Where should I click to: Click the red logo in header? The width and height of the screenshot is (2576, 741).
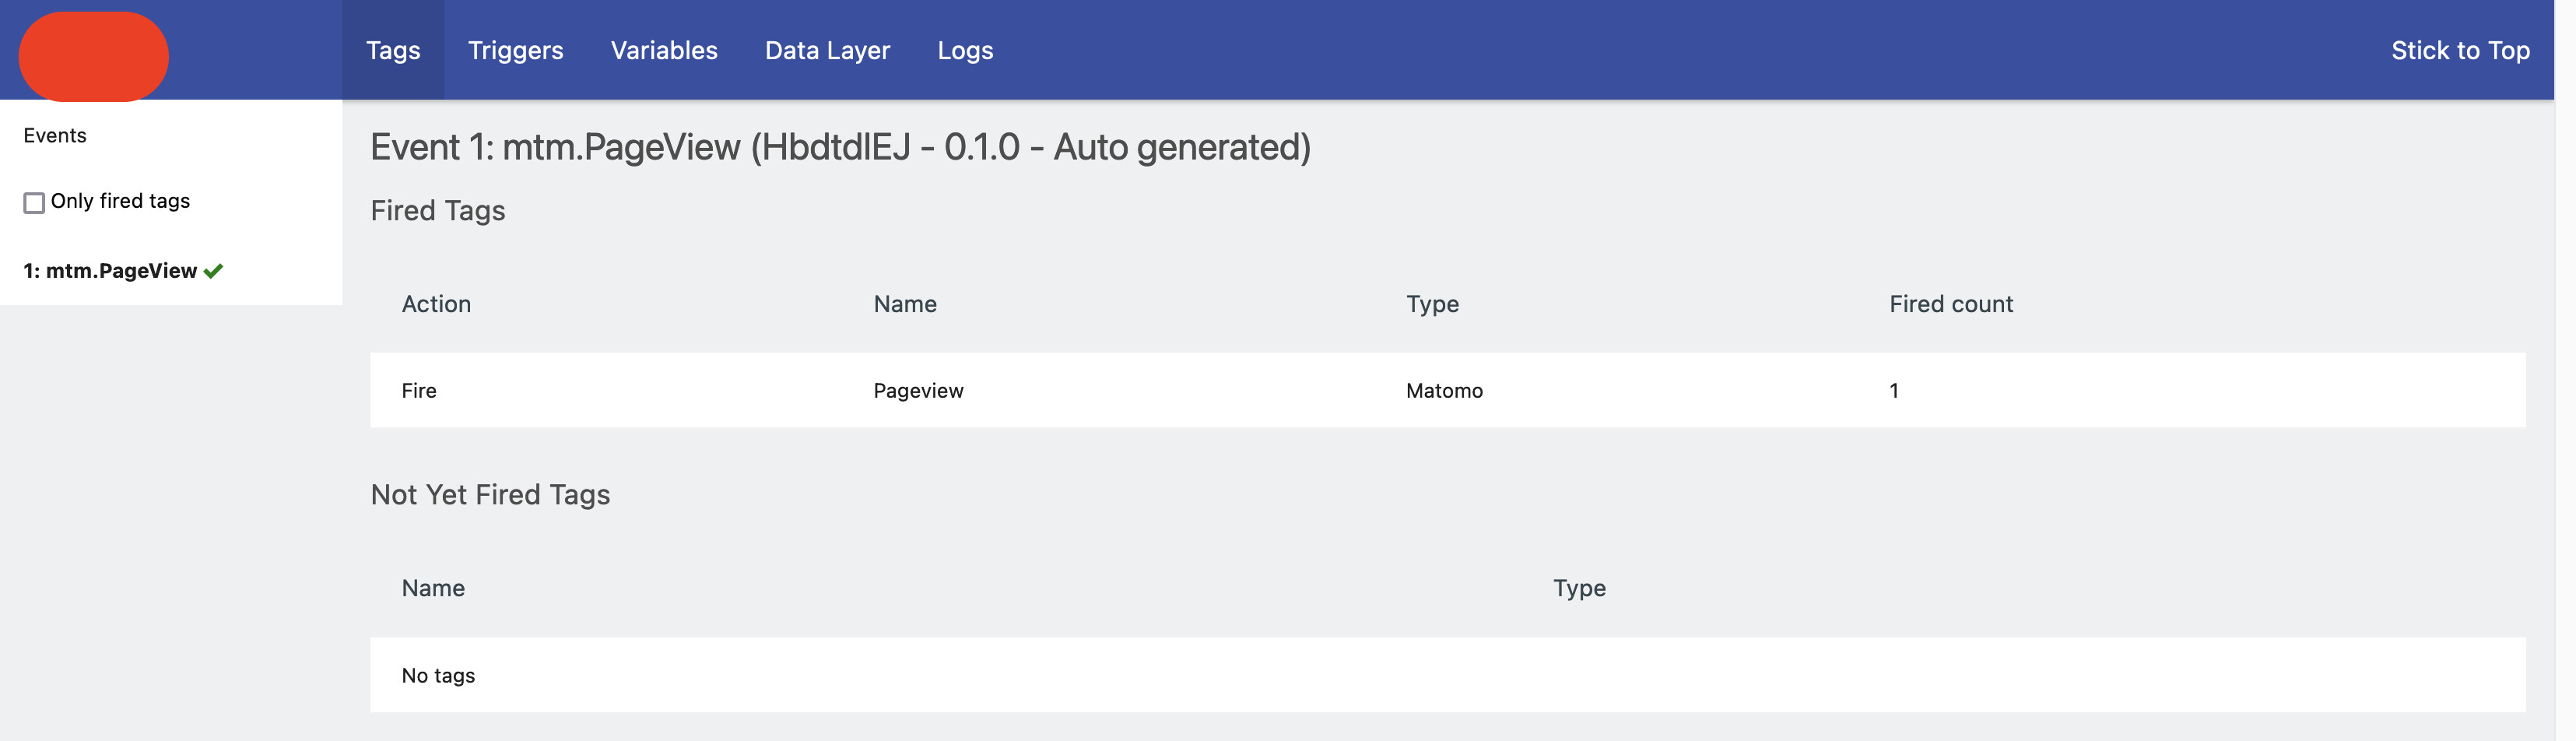(94, 56)
